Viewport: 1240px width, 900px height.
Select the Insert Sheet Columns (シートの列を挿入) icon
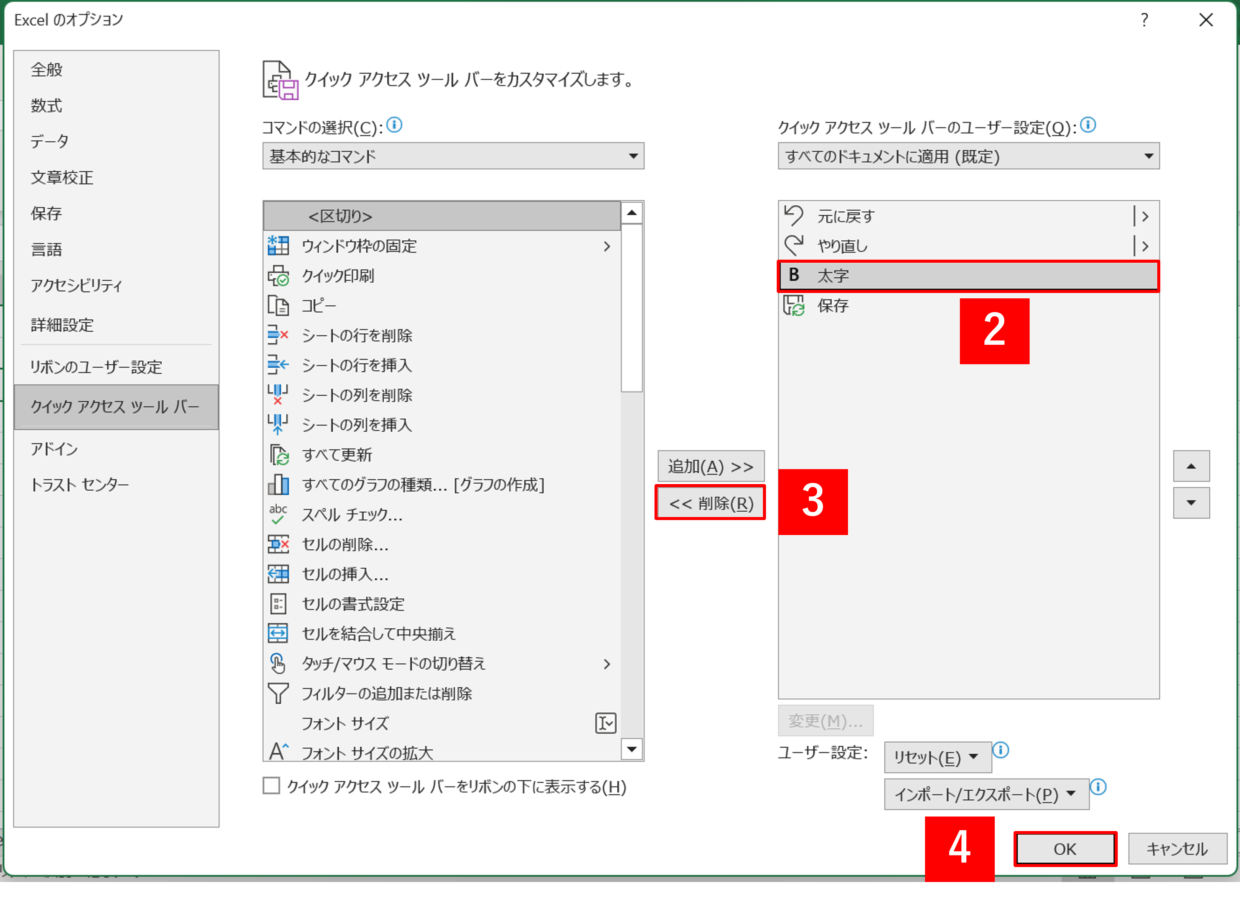pyautogui.click(x=278, y=425)
